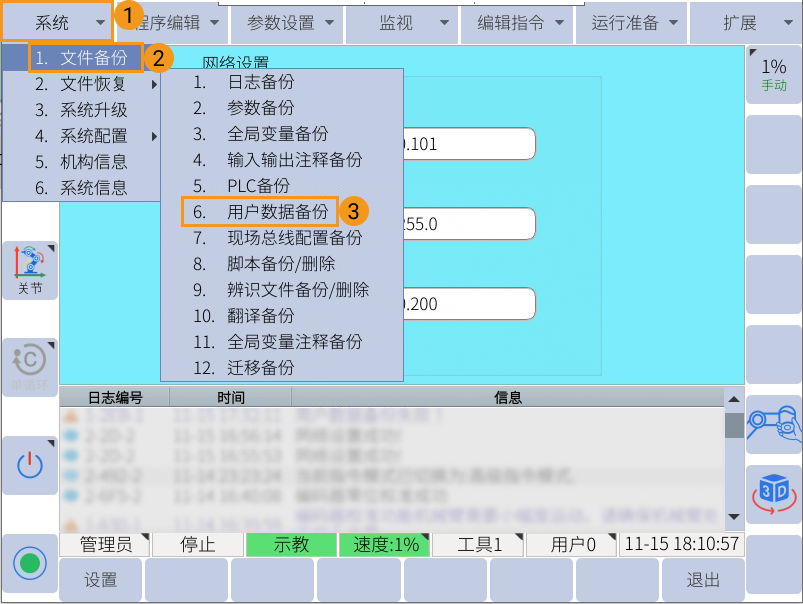The image size is (803, 604).
Task: Open the robot camera view icon
Action: tap(773, 424)
